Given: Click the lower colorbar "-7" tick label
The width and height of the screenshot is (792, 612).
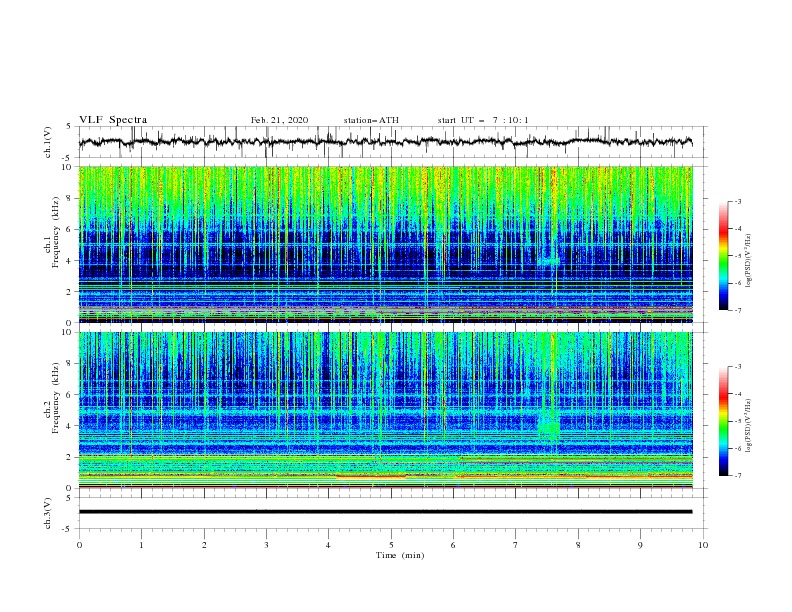Looking at the screenshot, I should click(x=737, y=476).
